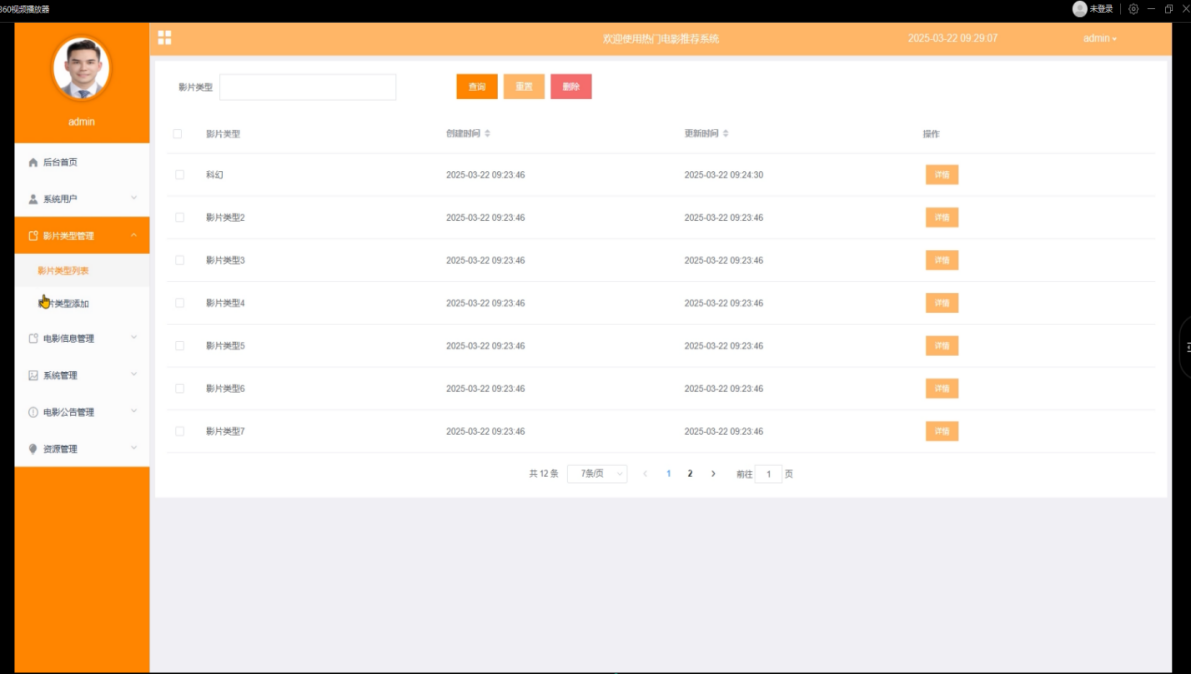Open the settings gear in title bar
This screenshot has height=674, width=1191.
click(1133, 9)
